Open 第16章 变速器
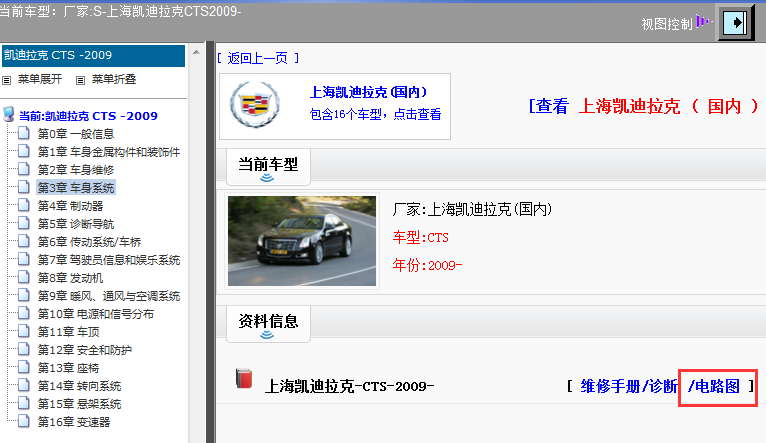766x443 pixels. tap(74, 422)
